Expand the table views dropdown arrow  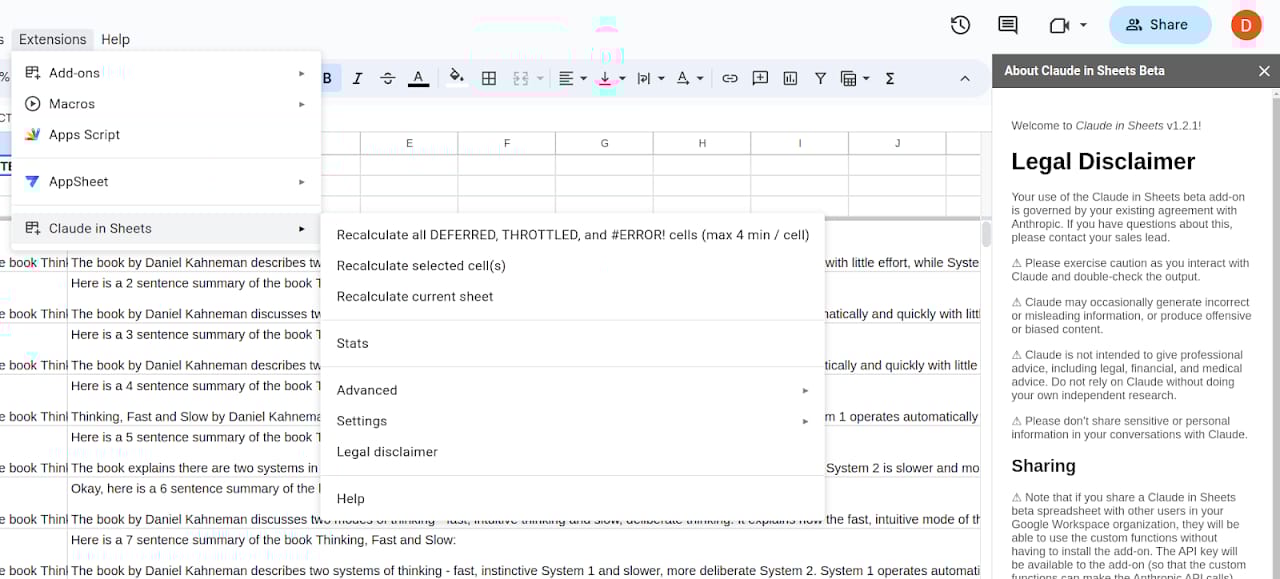[865, 78]
